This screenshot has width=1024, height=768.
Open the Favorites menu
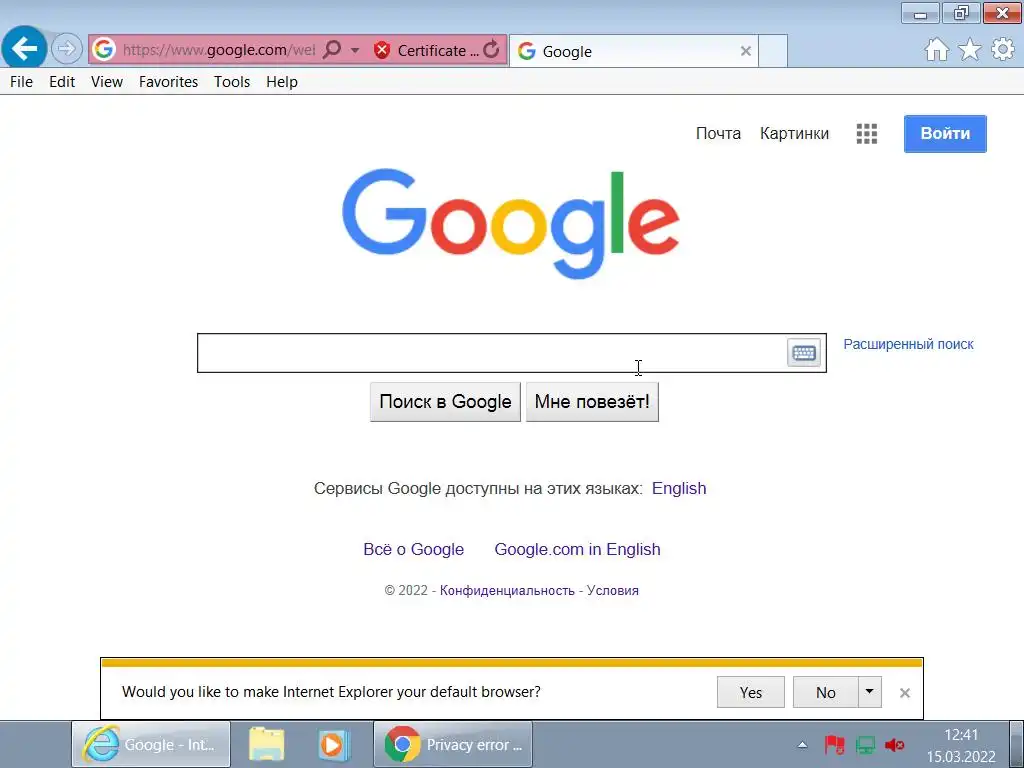tap(168, 82)
